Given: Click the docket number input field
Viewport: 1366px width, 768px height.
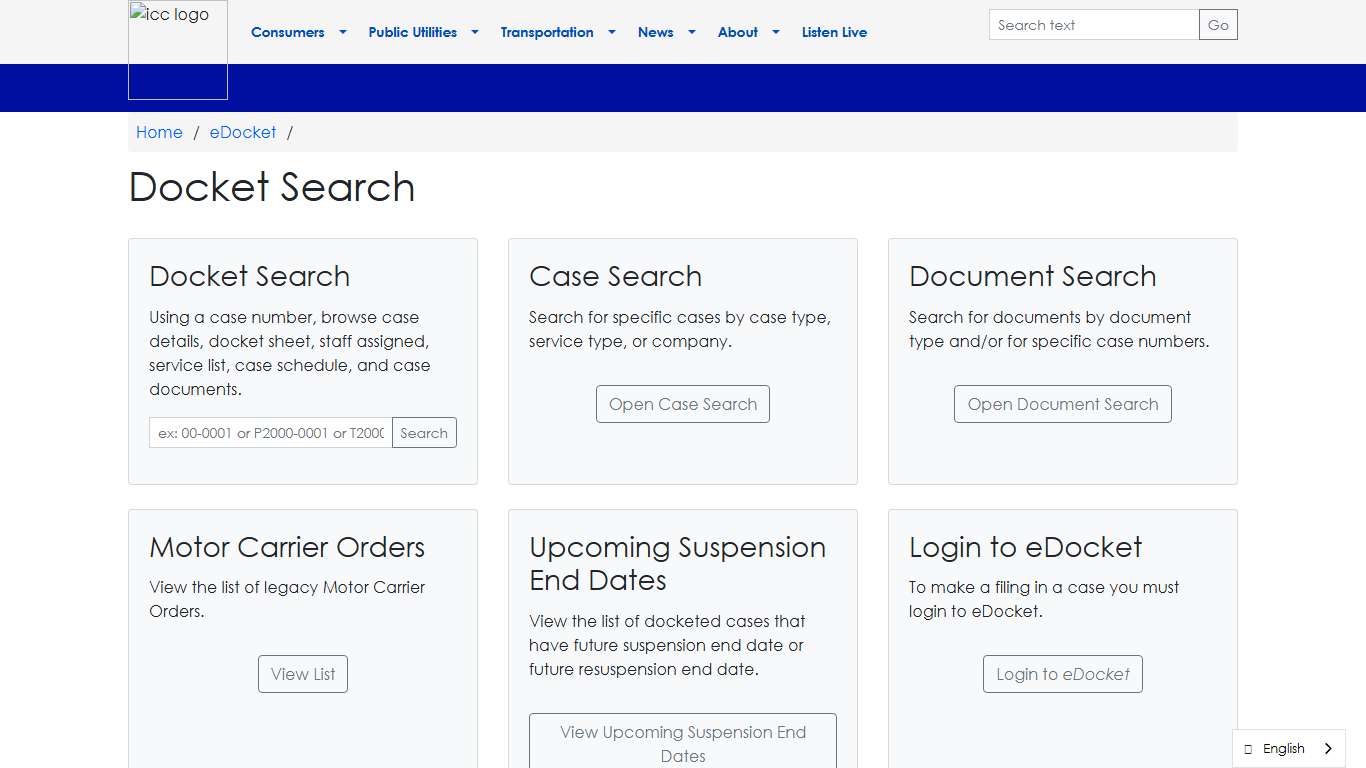Looking at the screenshot, I should pyautogui.click(x=270, y=432).
